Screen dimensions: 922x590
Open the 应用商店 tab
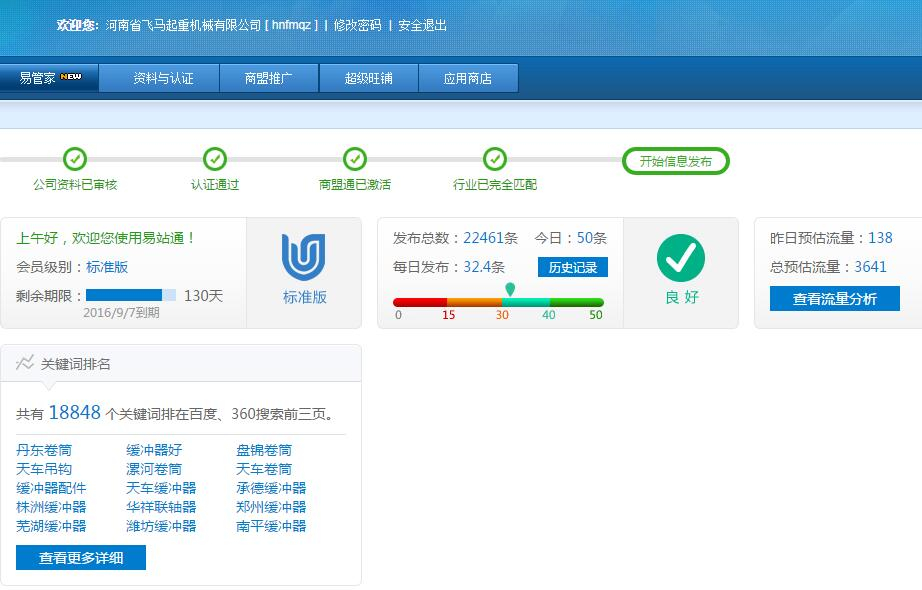468,78
